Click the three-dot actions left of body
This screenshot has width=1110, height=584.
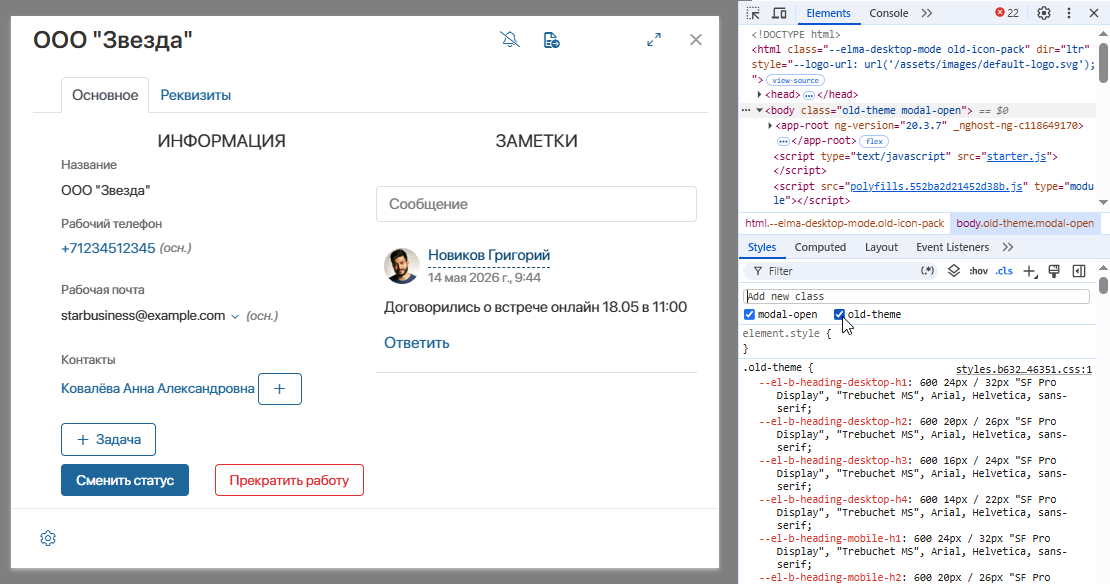click(746, 110)
